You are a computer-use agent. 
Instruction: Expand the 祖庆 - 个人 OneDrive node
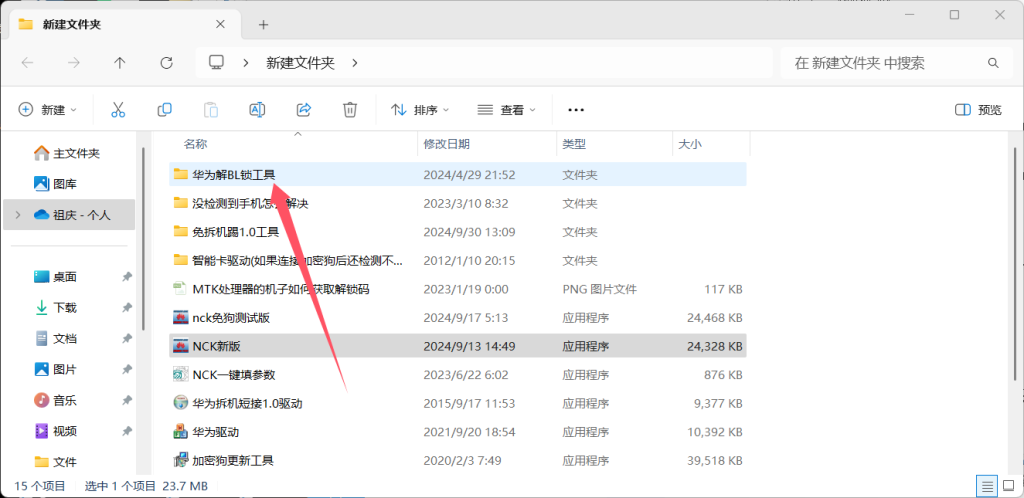[18, 215]
